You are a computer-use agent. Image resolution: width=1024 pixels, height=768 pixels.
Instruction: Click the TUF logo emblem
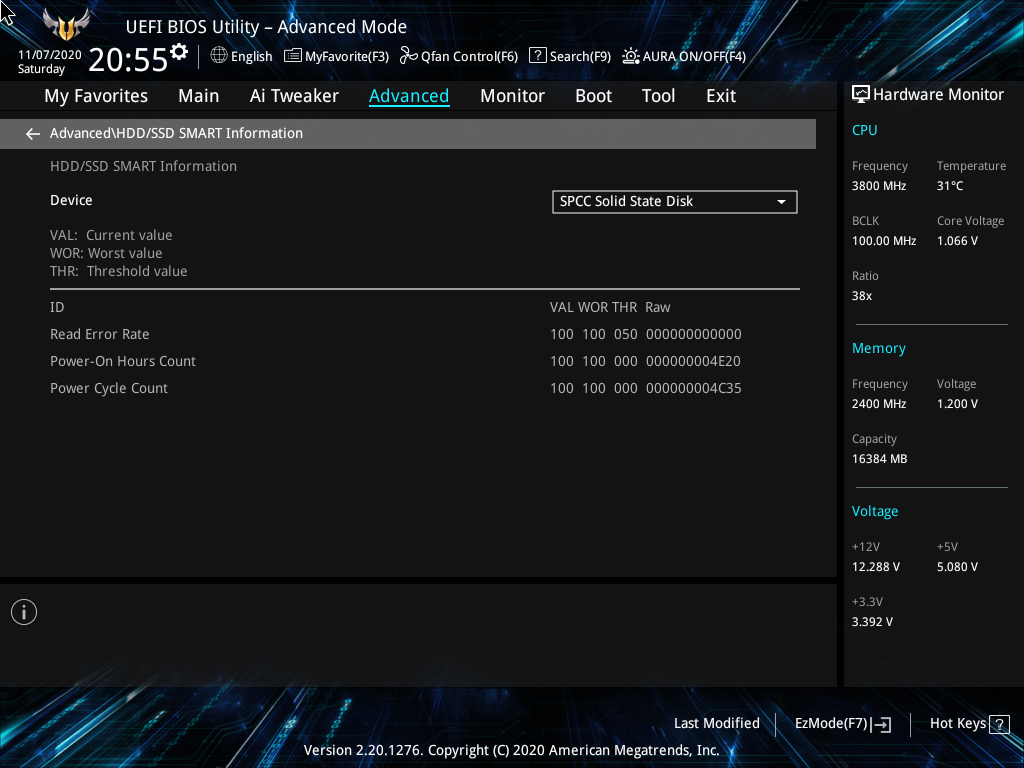(x=66, y=25)
